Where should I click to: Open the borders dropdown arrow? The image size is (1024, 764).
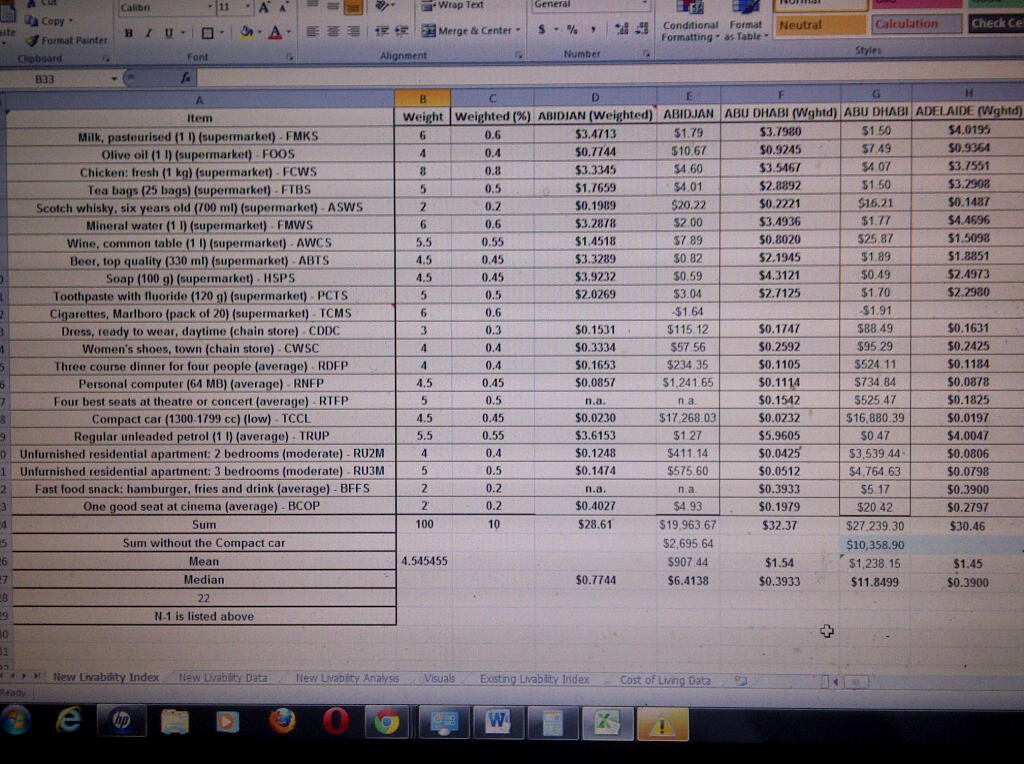point(222,33)
